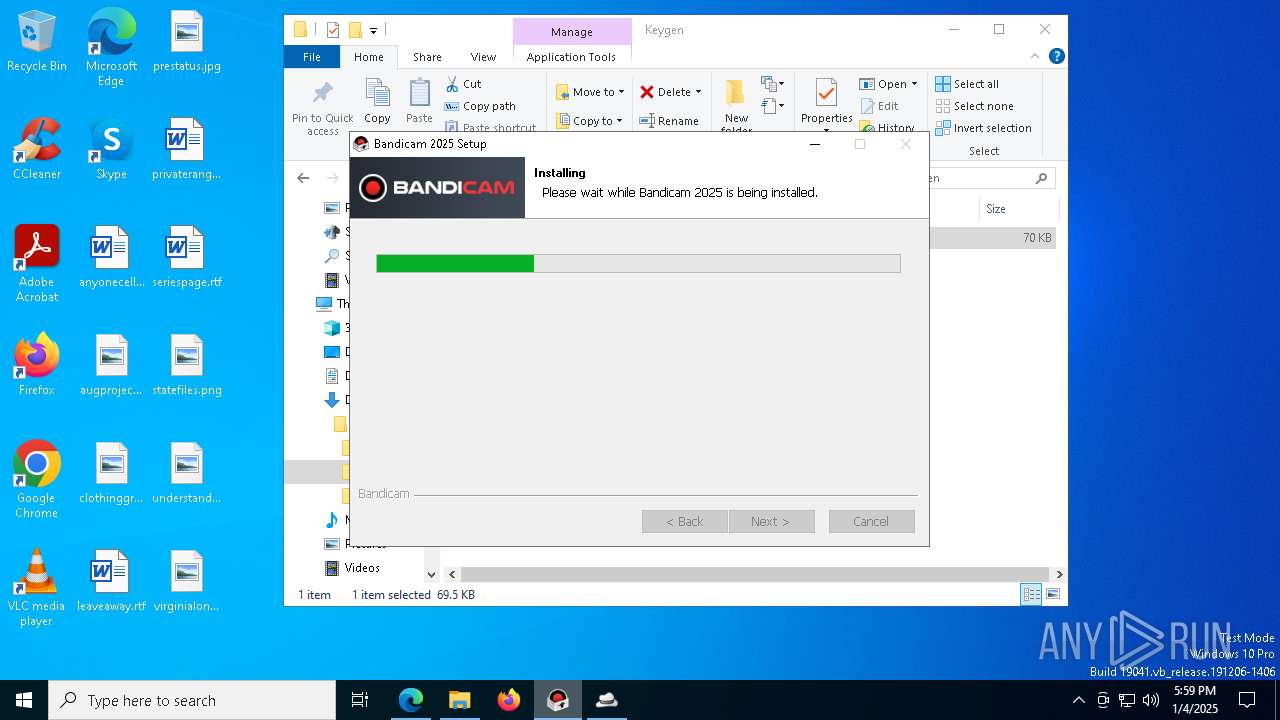The width and height of the screenshot is (1280, 720).
Task: Click the Bandicam installation progress bar
Action: (x=638, y=263)
